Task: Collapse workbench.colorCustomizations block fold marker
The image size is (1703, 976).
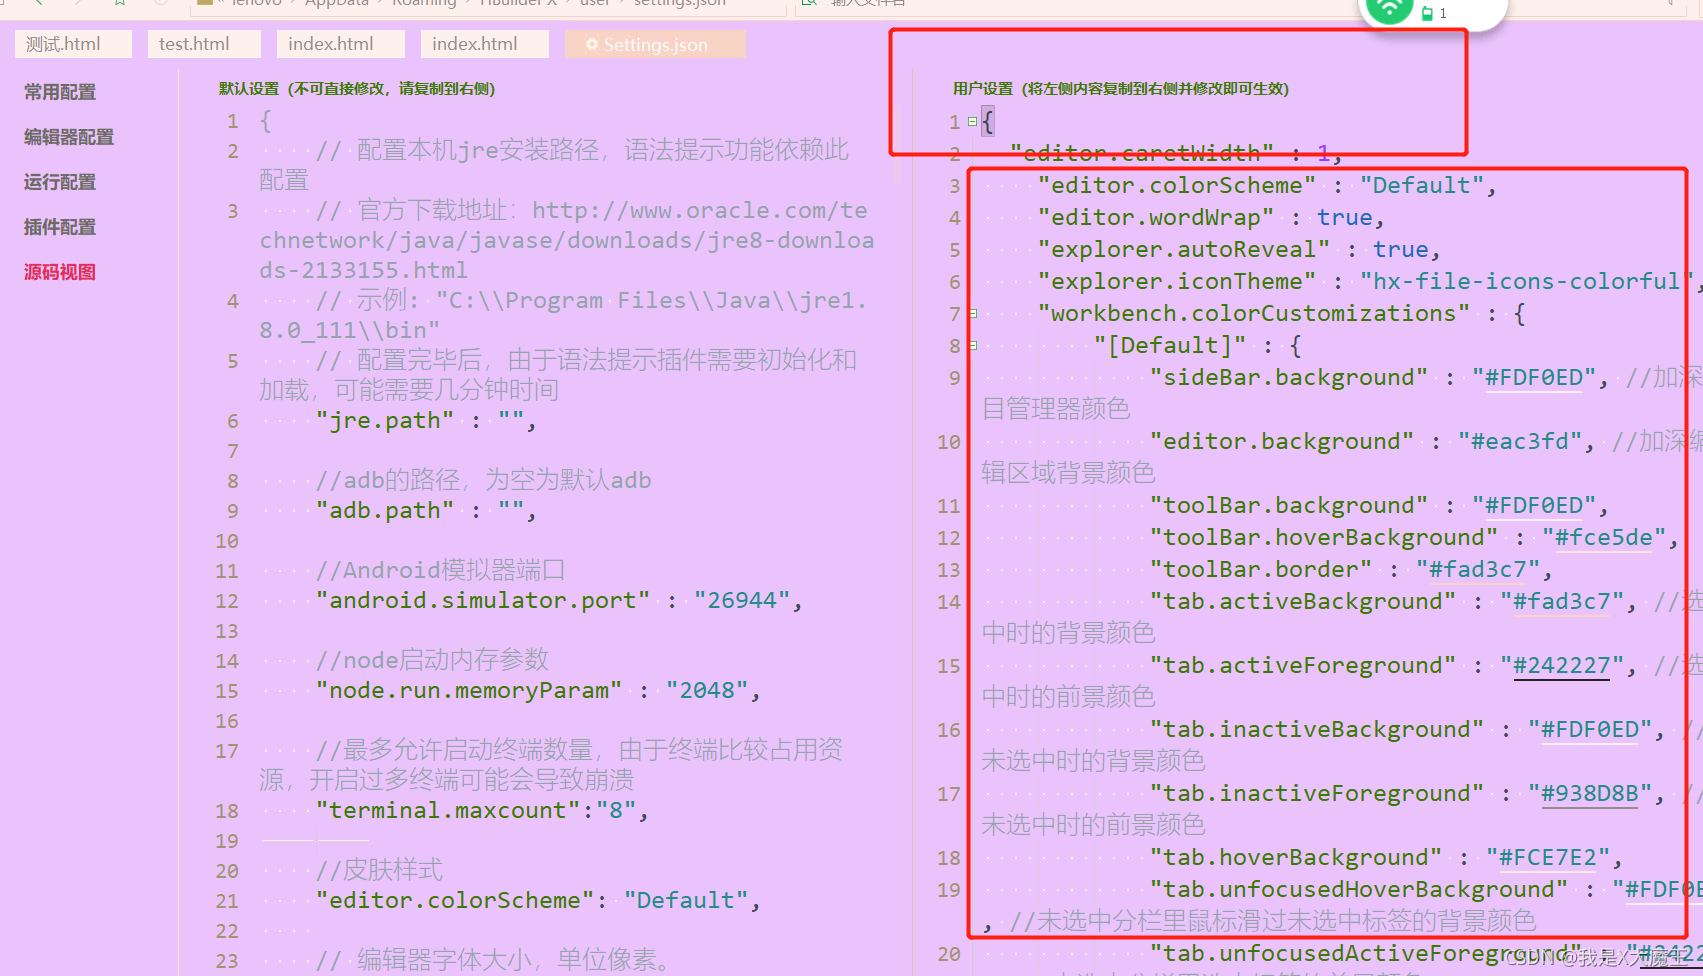Action: pos(972,314)
